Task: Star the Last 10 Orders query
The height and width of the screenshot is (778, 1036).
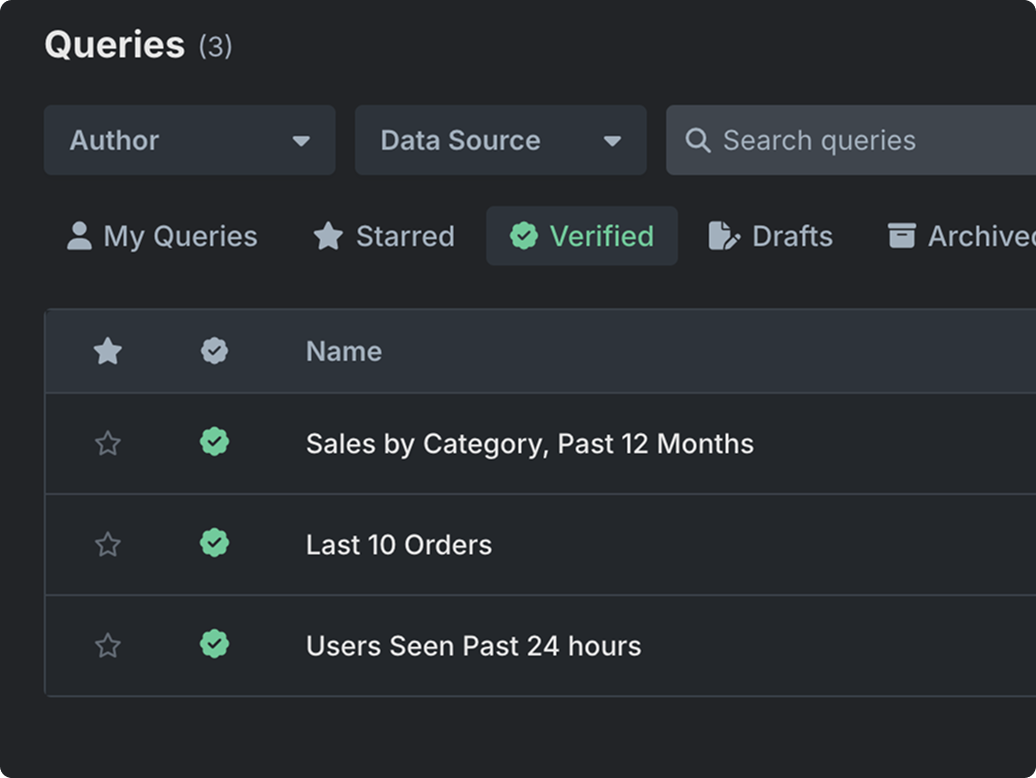Action: (x=107, y=544)
